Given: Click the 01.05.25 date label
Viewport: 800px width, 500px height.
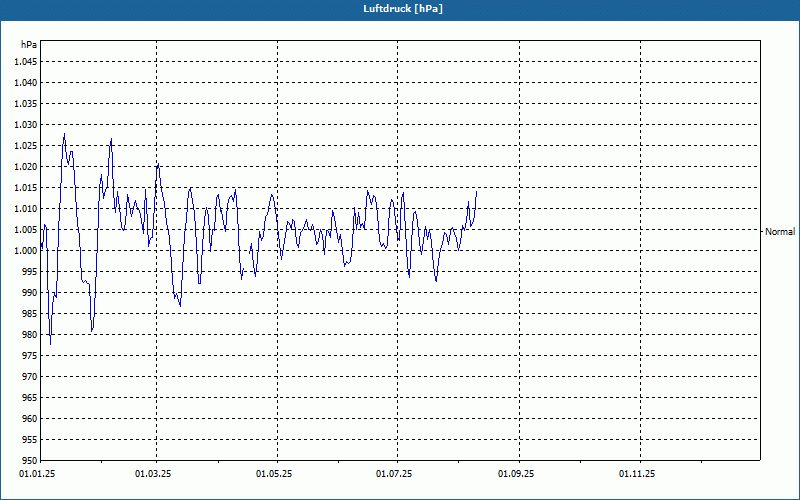Looking at the screenshot, I should click(x=274, y=474).
